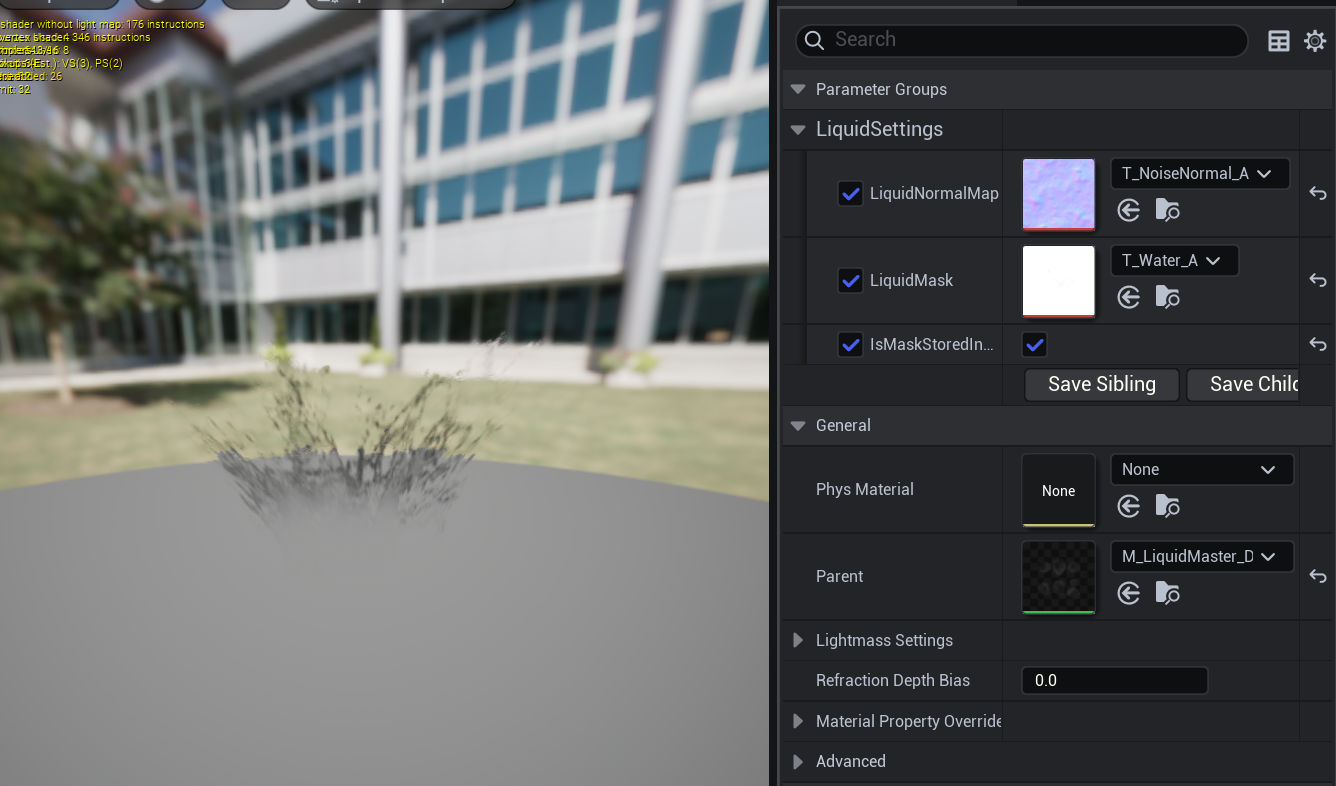This screenshot has width=1336, height=786.
Task: Use selected asset for Parent
Action: tap(1129, 593)
